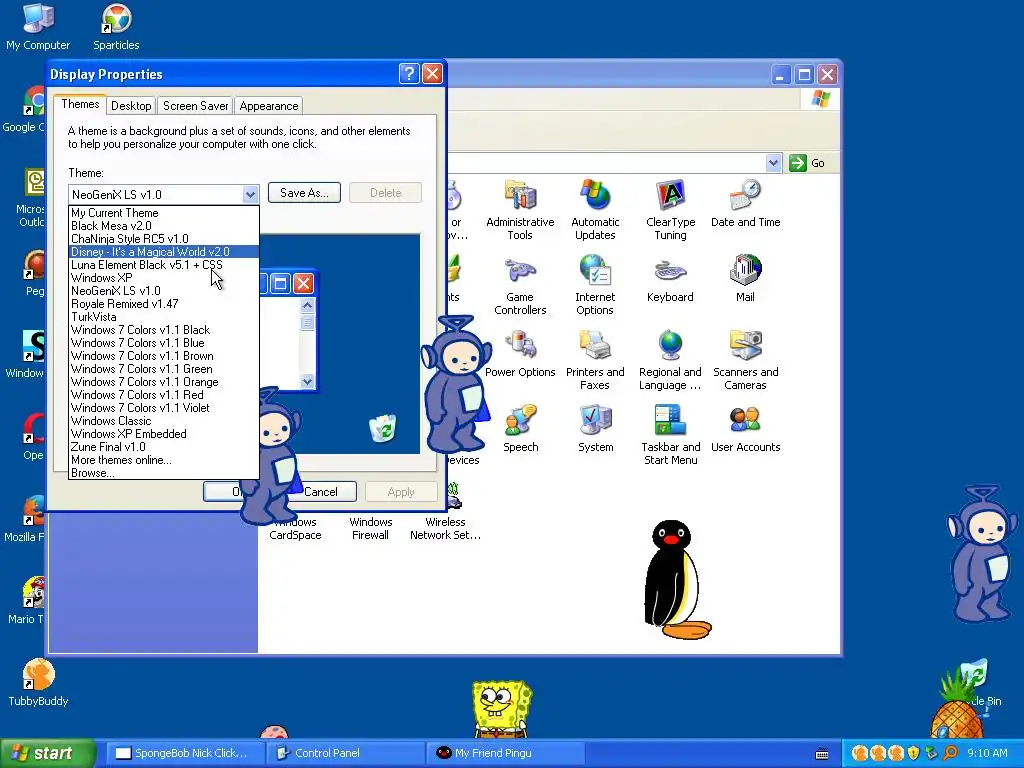1024x768 pixels.
Task: Open Regional and Language options
Action: point(670,360)
